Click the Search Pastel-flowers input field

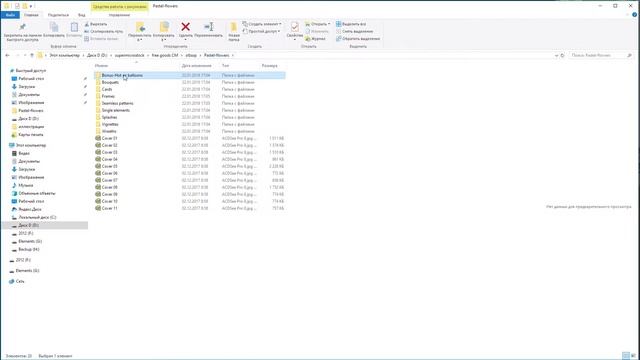pos(600,55)
